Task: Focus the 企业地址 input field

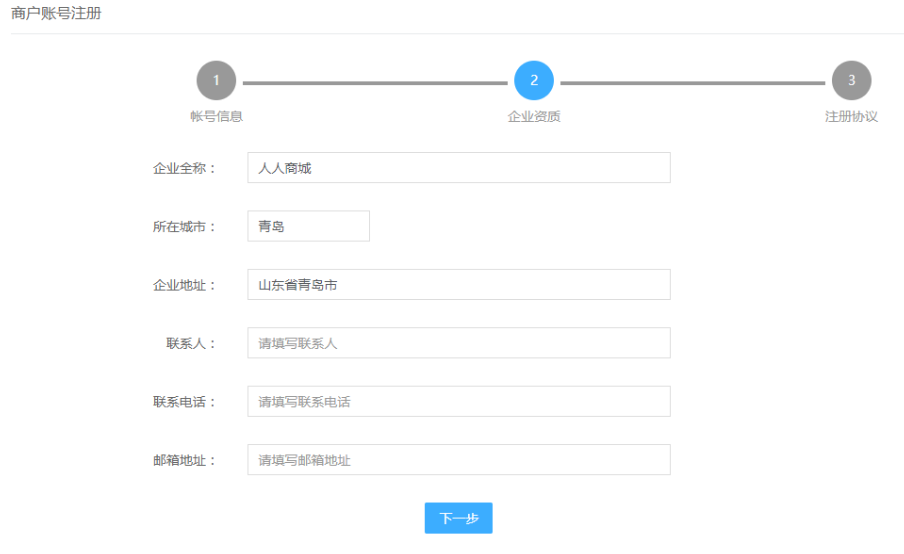Action: 459,284
